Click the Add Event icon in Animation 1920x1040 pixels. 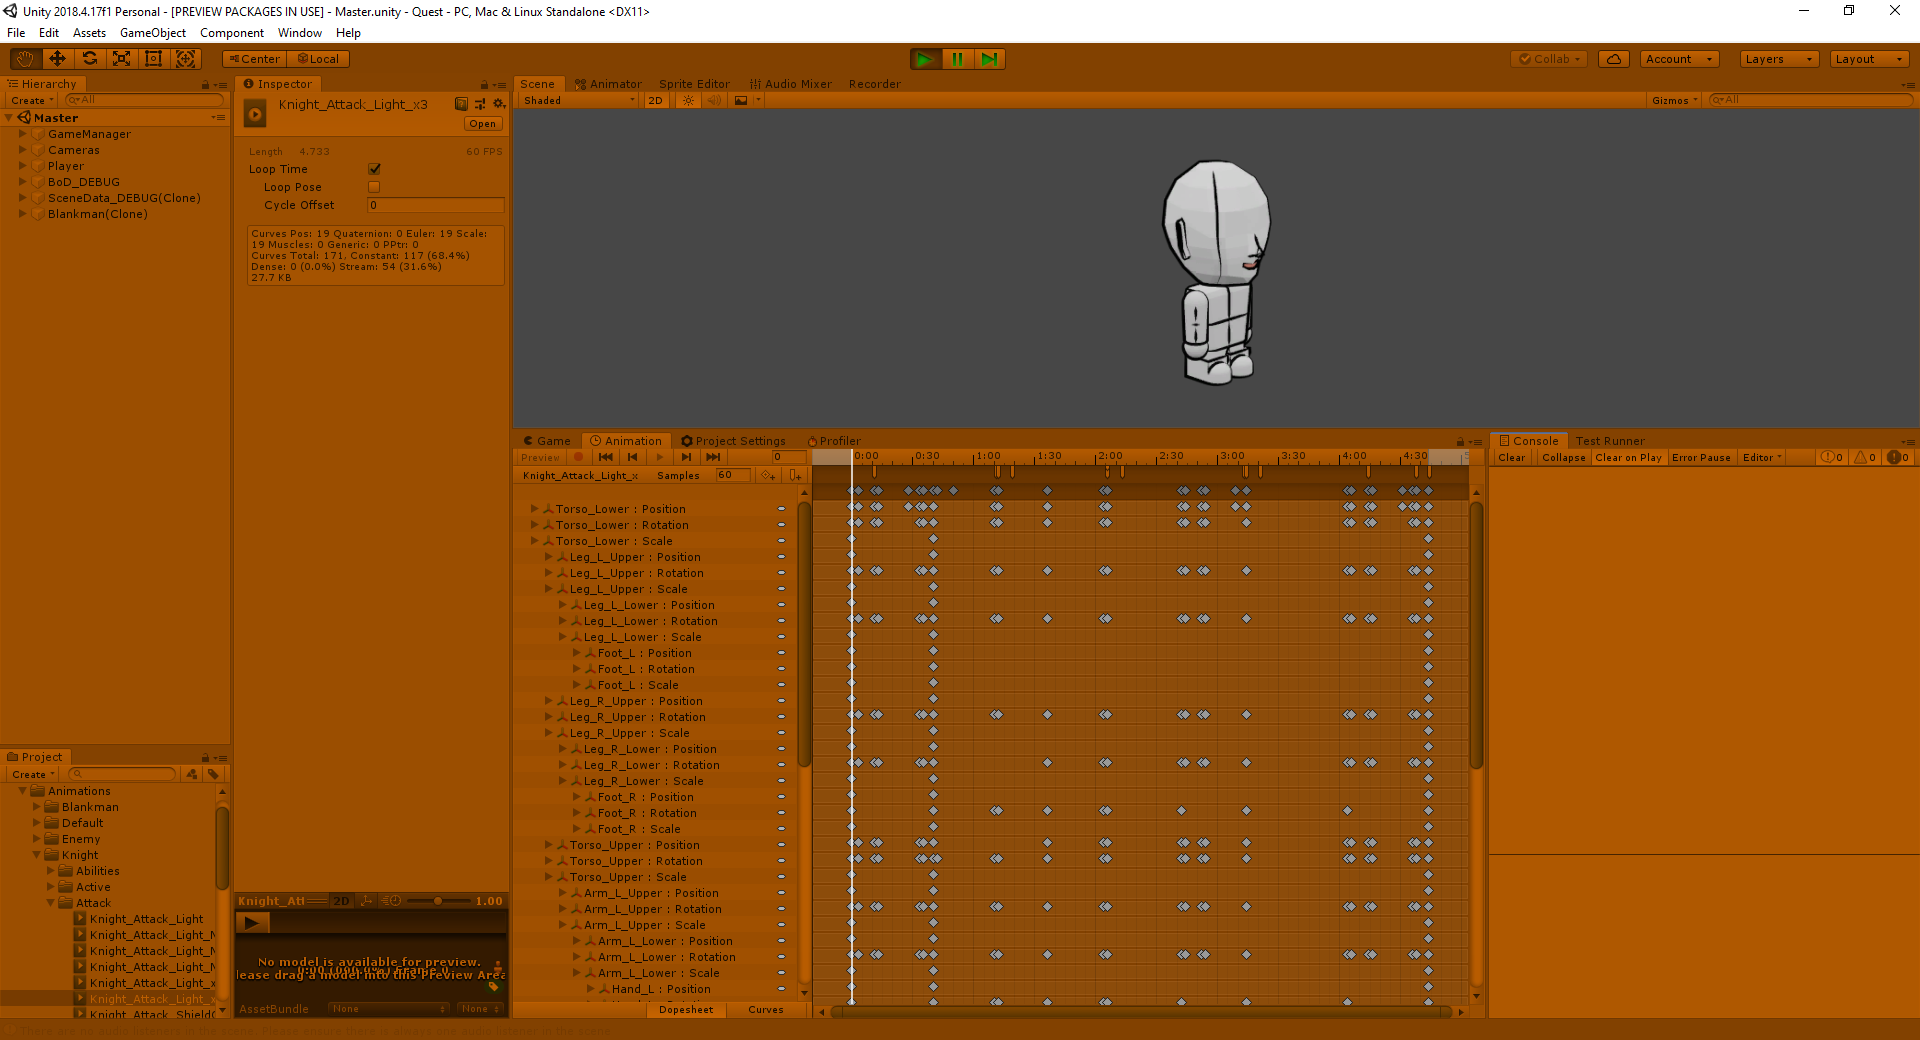click(x=795, y=475)
